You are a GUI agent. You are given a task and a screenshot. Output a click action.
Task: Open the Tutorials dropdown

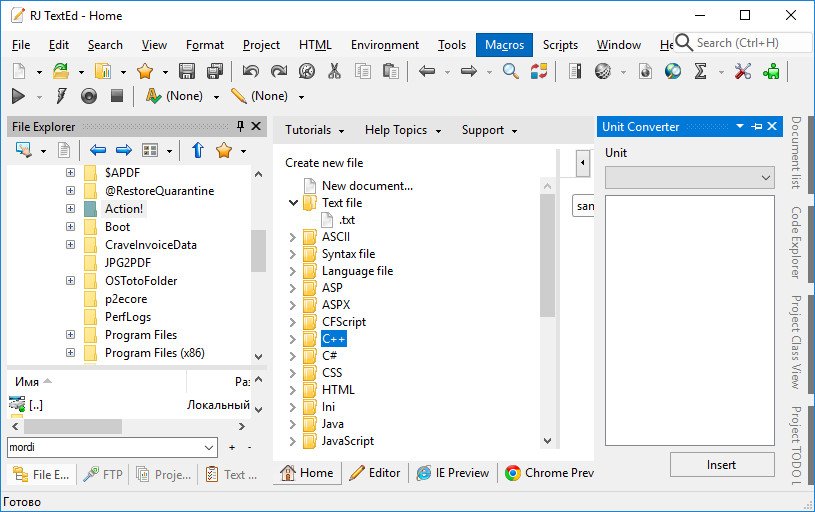[x=314, y=130]
